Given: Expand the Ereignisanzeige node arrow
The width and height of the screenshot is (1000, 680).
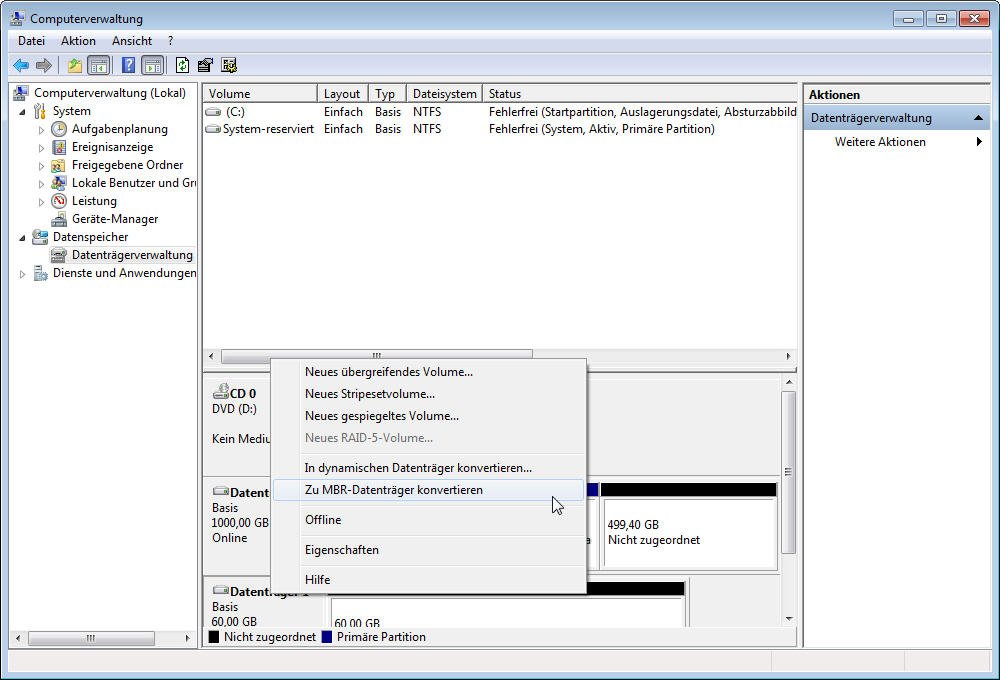Looking at the screenshot, I should pos(41,147).
